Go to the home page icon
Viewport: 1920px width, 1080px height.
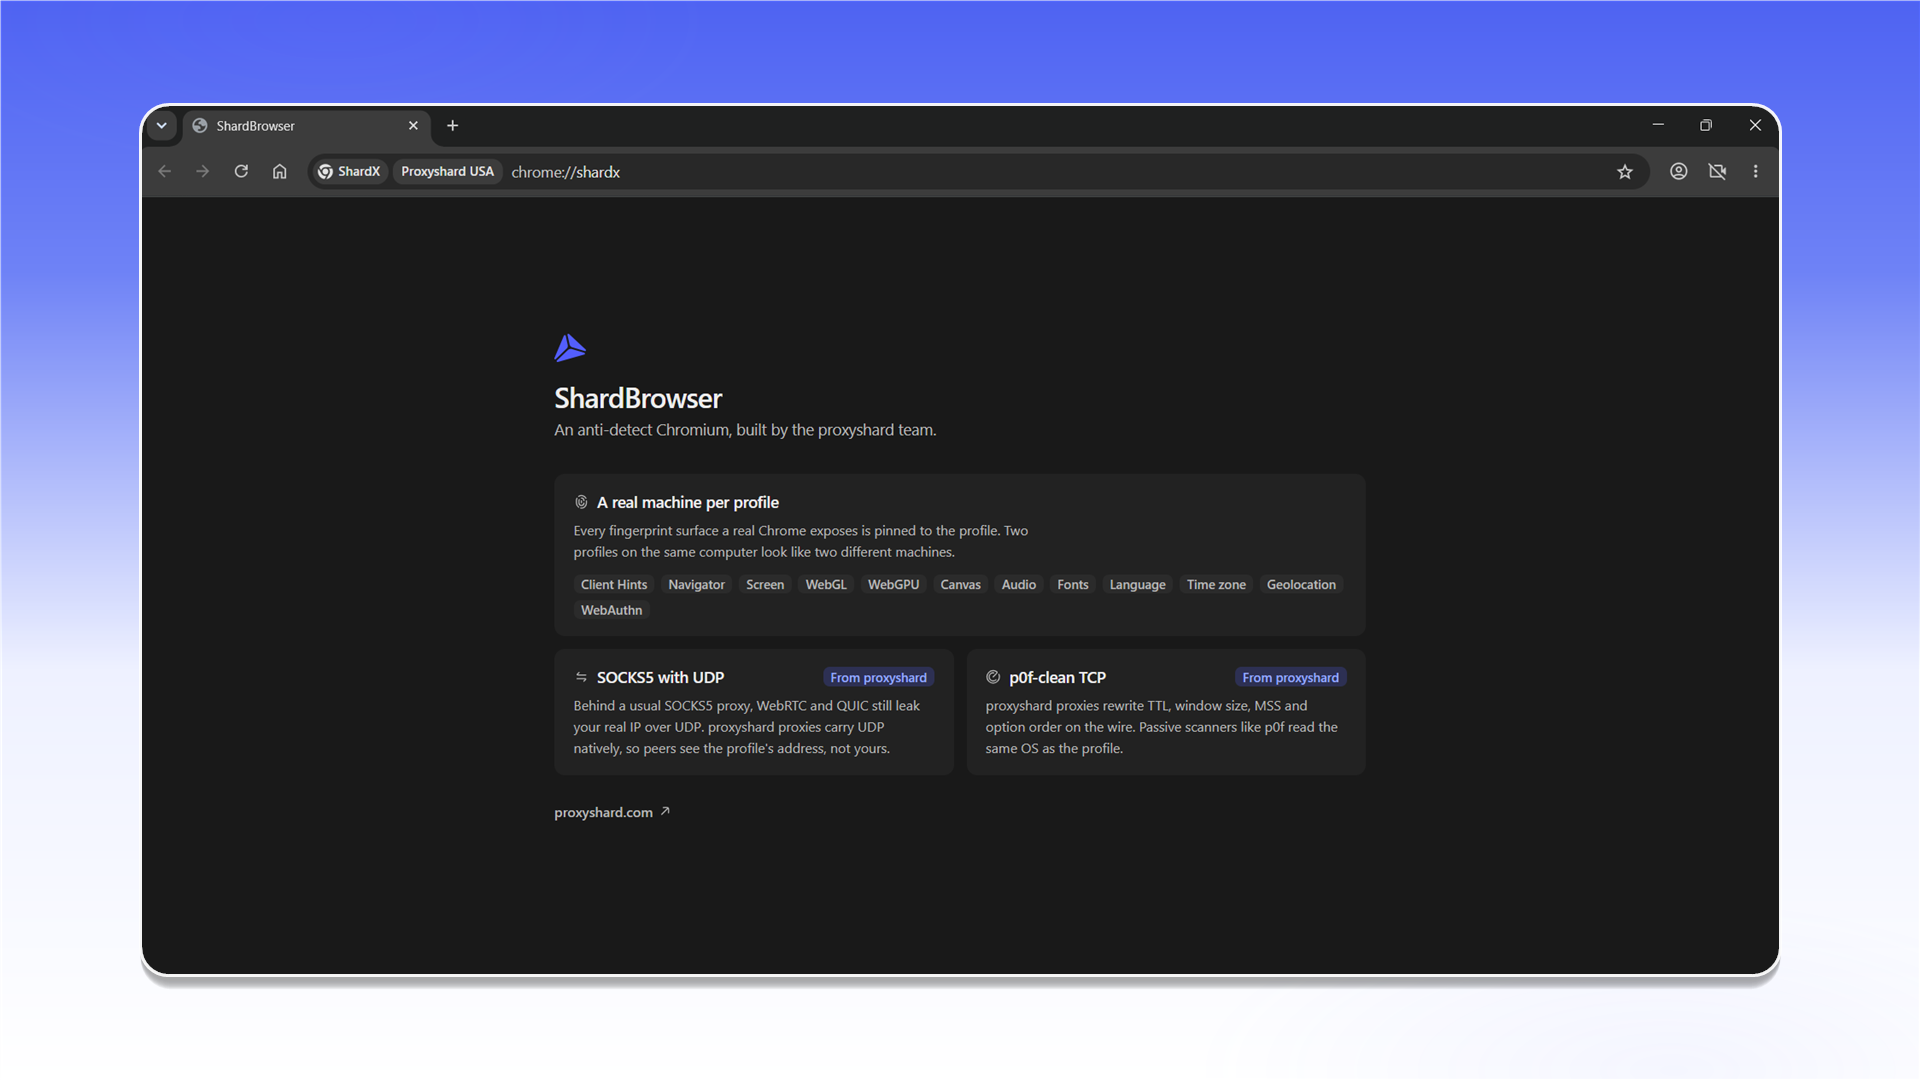click(280, 171)
